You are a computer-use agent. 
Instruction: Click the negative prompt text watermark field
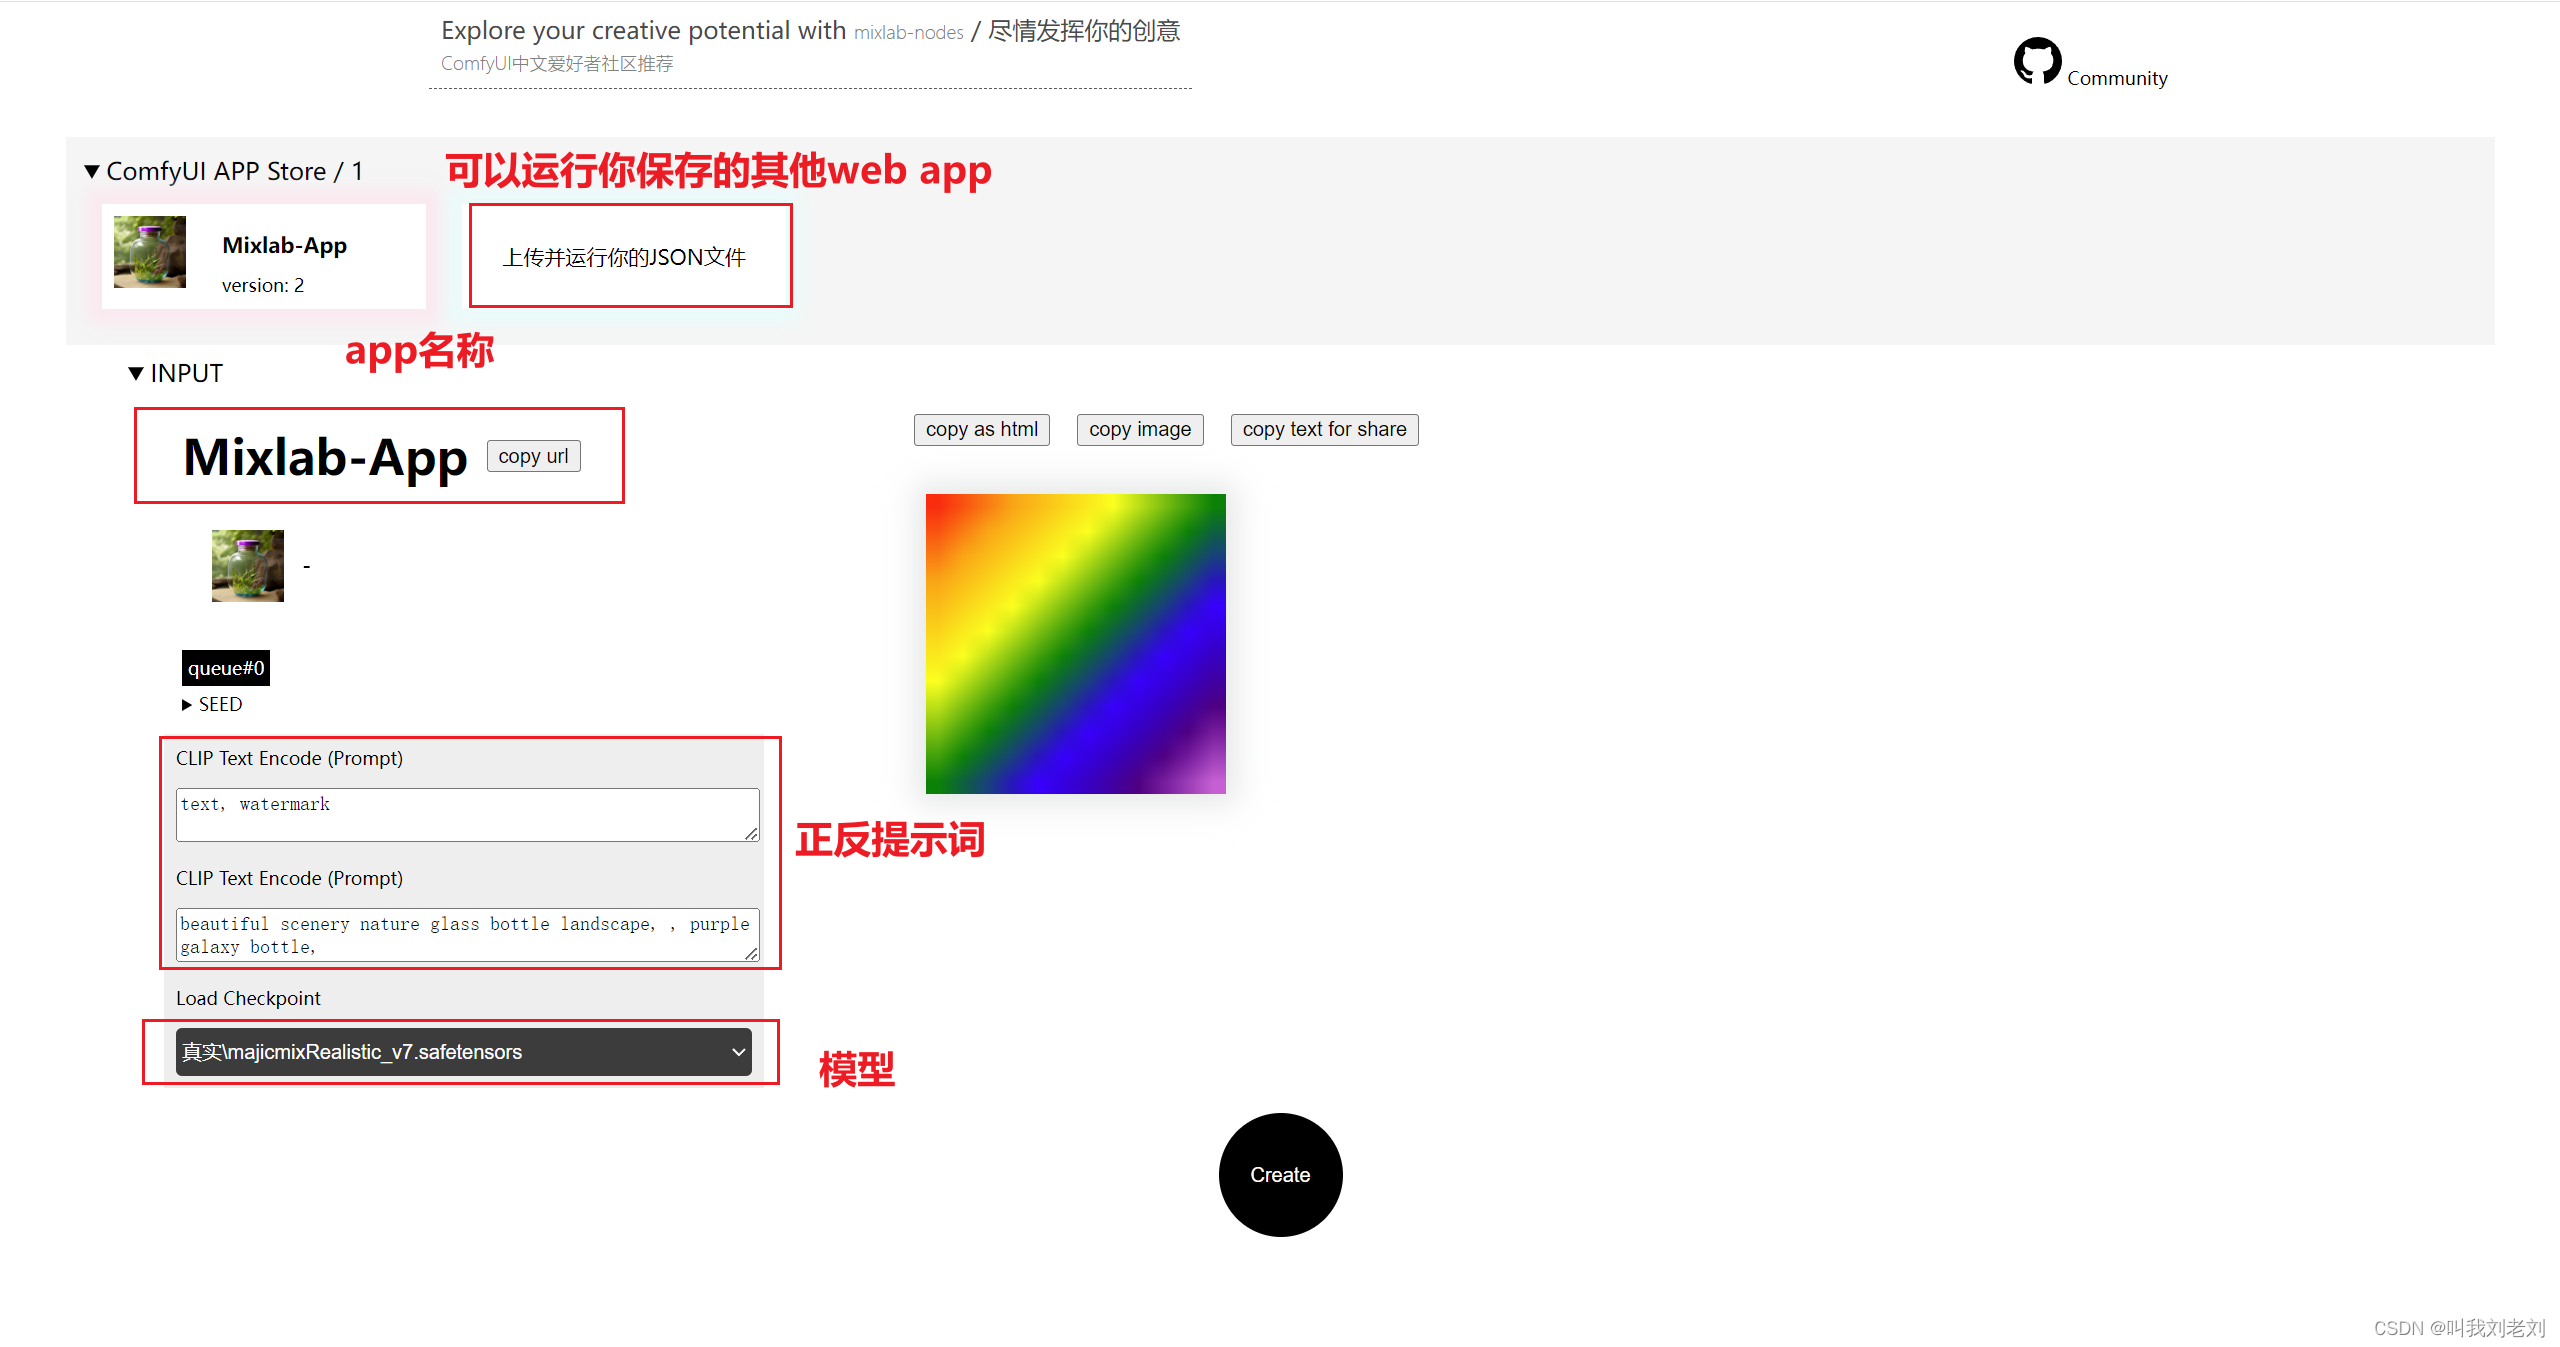click(x=467, y=814)
